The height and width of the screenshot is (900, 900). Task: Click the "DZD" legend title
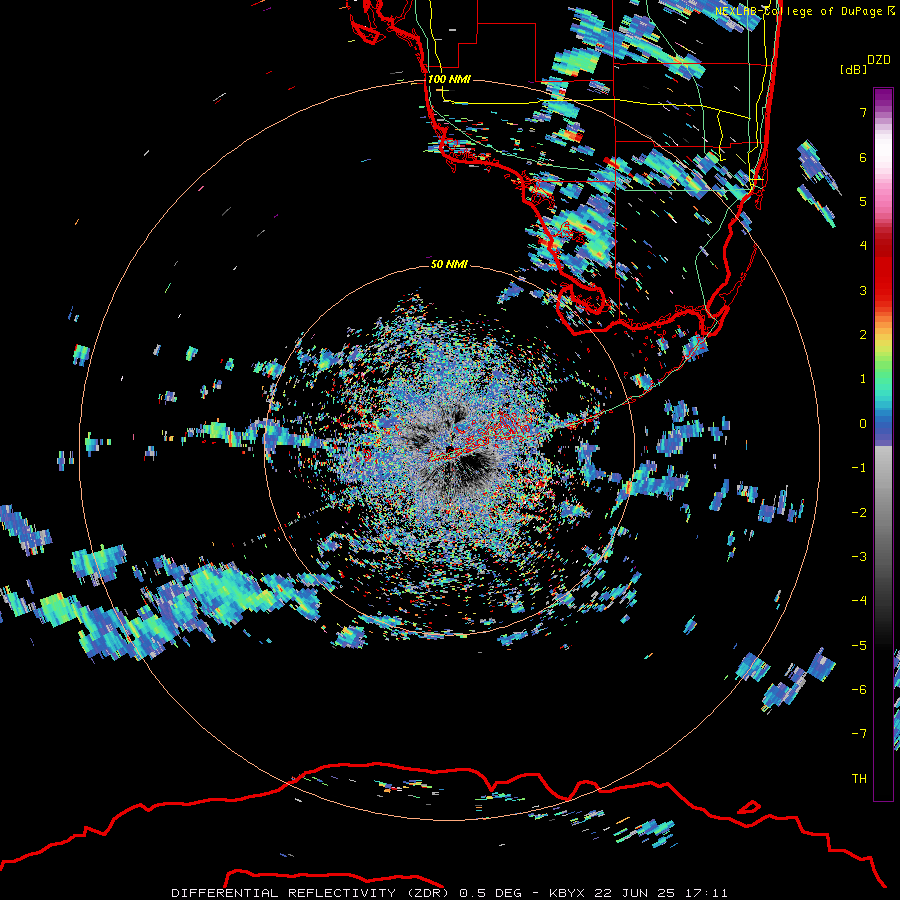click(x=879, y=60)
